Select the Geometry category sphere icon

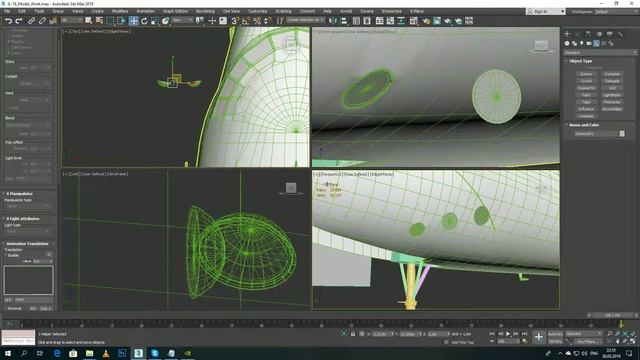click(x=567, y=43)
